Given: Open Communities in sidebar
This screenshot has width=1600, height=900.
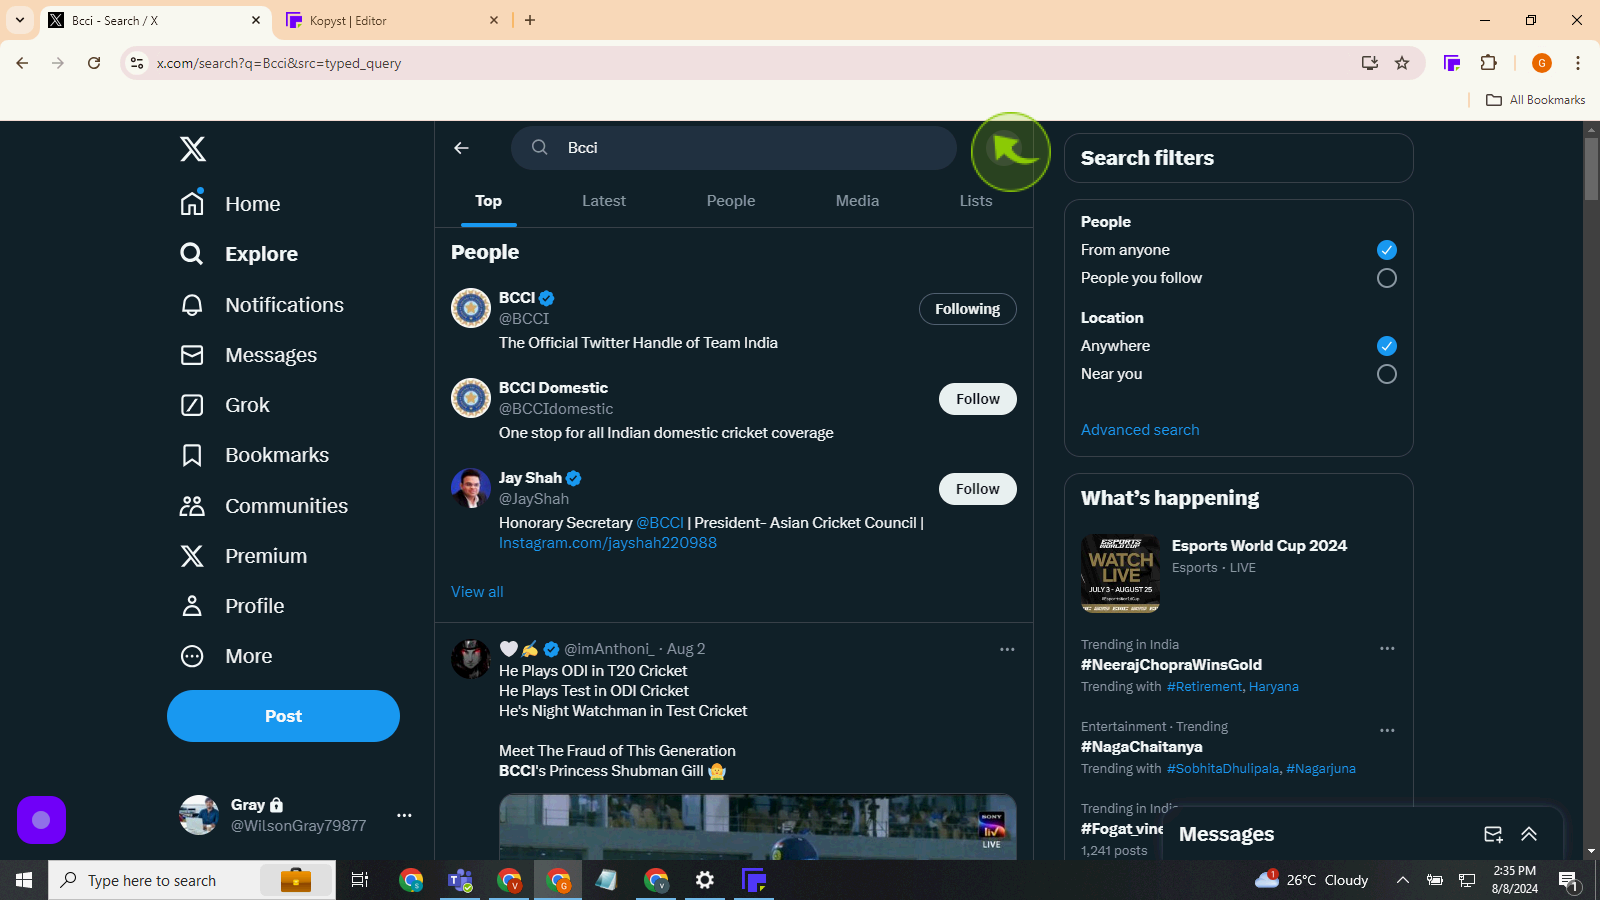Looking at the screenshot, I should 264,506.
